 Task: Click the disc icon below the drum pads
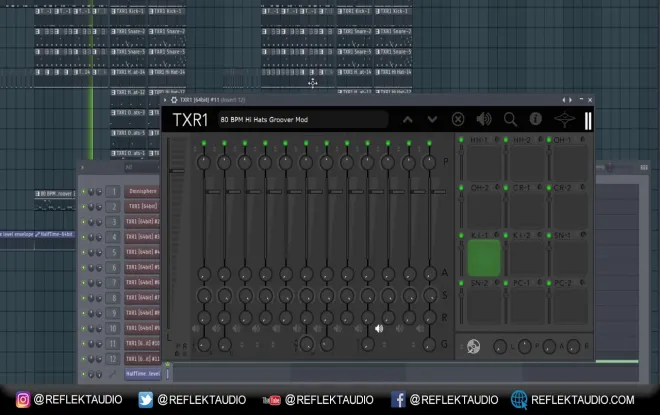click(x=474, y=346)
